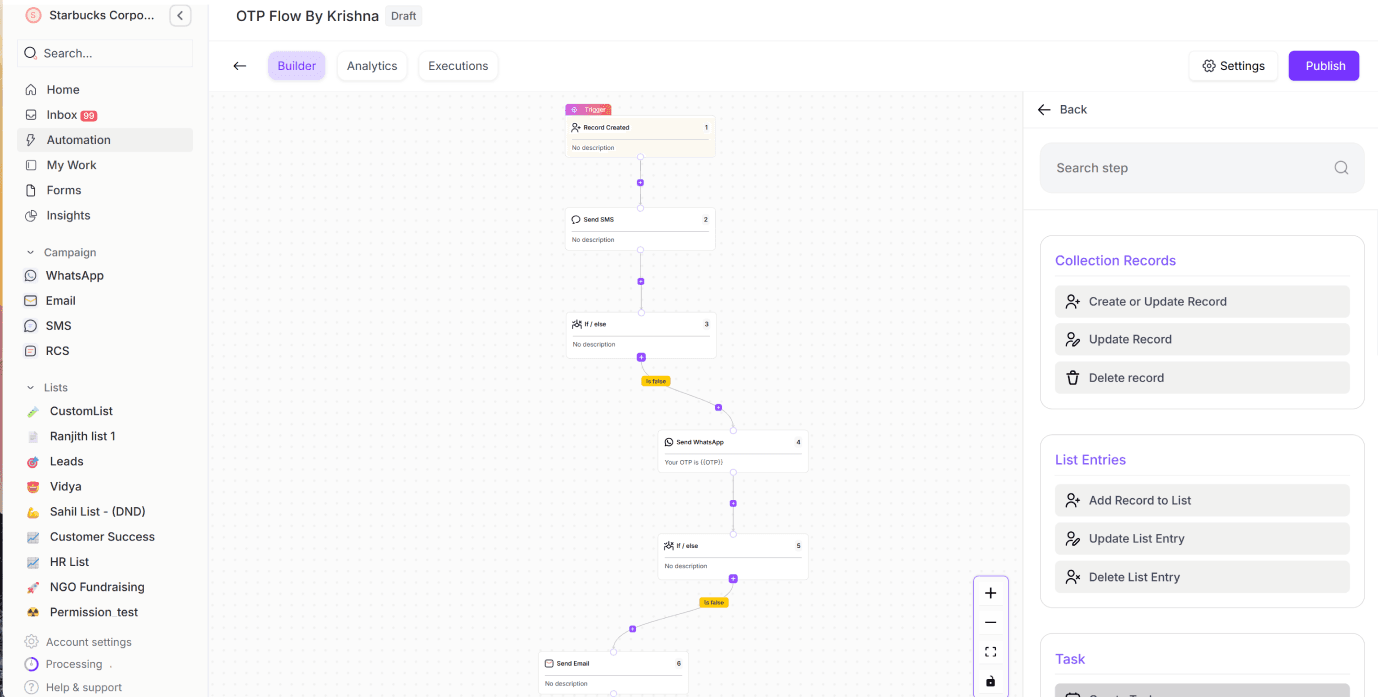Click the zoom out minus canvas control

(x=990, y=622)
